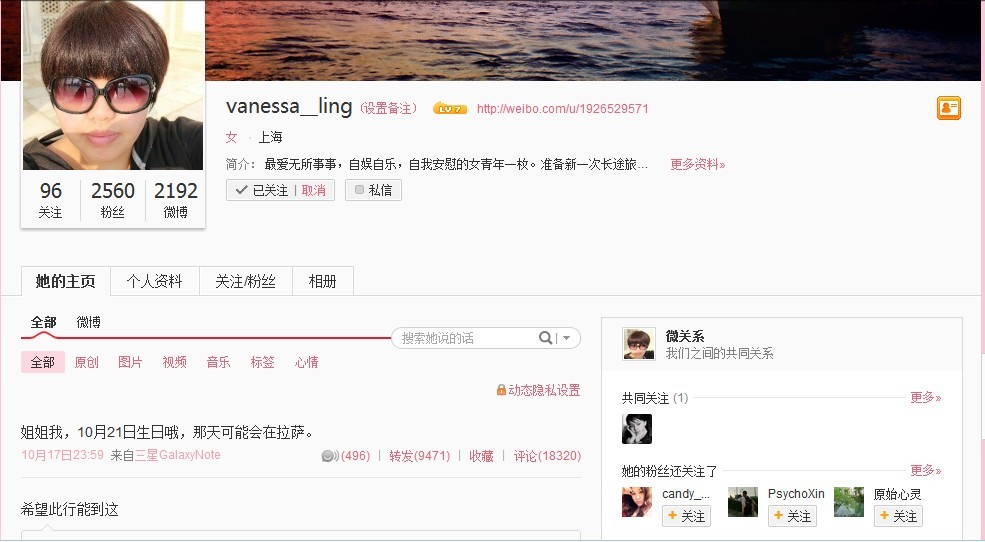
Task: Toggle the 已关注 followed checkmark button
Action: (x=261, y=190)
